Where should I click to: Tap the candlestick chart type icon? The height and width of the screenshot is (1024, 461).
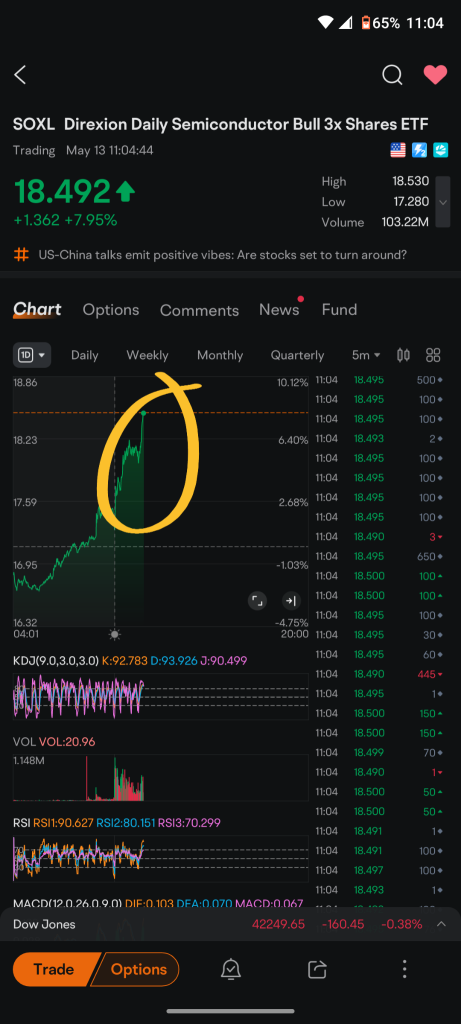(x=404, y=355)
